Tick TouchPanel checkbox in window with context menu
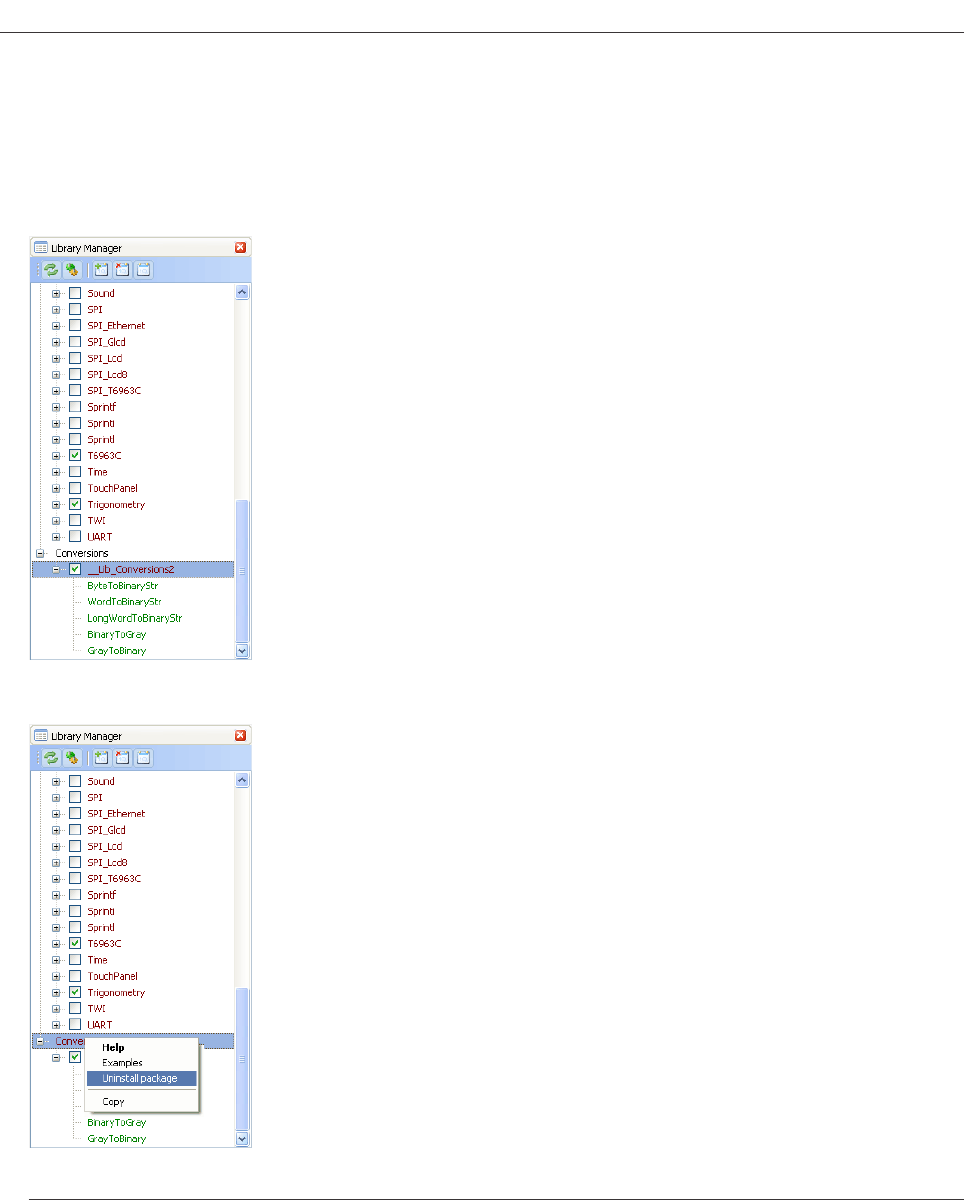Viewport: 966px width, 1200px height. click(x=75, y=976)
